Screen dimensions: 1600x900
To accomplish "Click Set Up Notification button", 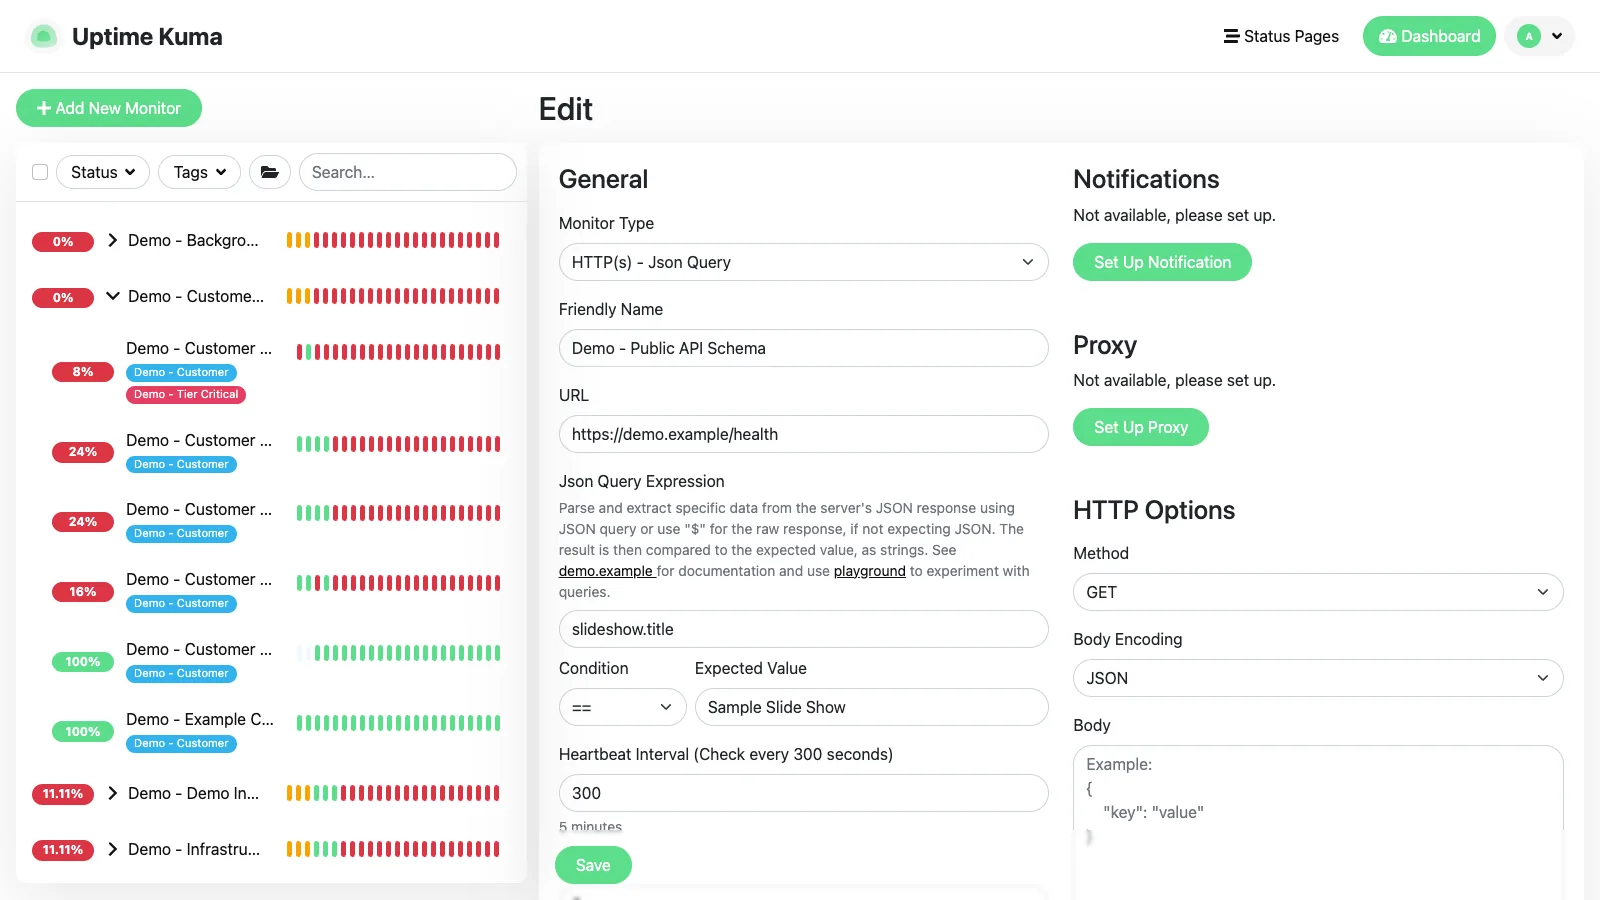I will pyautogui.click(x=1162, y=262).
